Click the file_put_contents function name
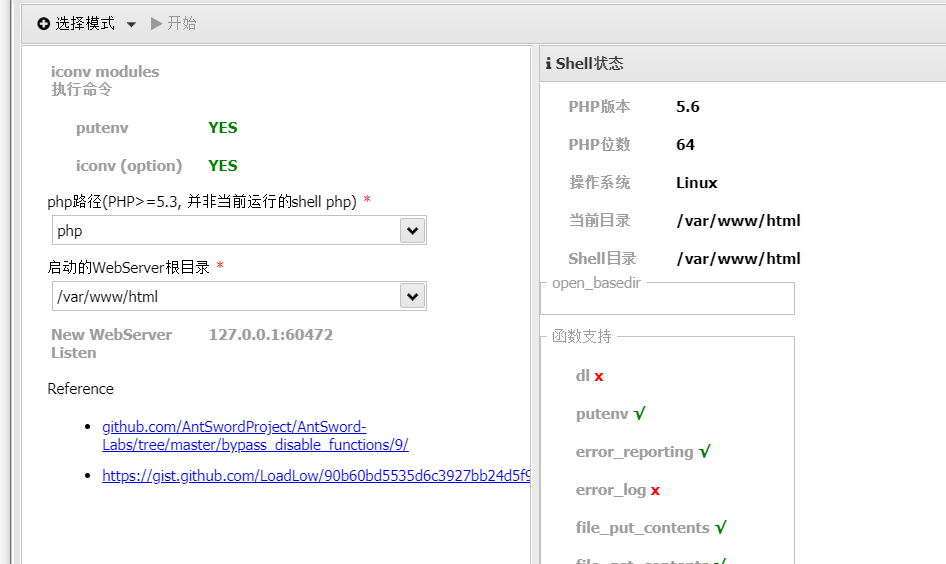The width and height of the screenshot is (946, 564). pos(643,528)
